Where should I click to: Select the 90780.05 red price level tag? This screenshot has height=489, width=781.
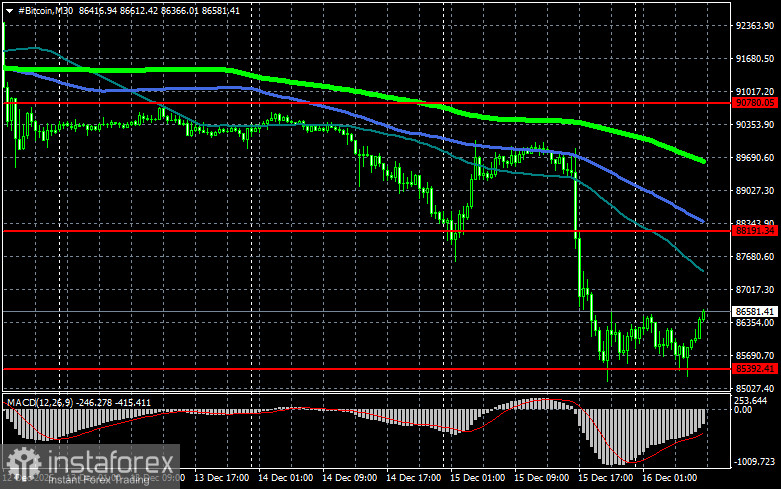[x=754, y=102]
